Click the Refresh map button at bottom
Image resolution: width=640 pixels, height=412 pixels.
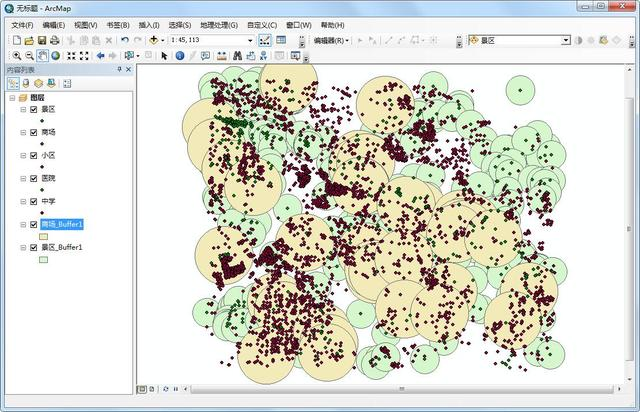(165, 389)
